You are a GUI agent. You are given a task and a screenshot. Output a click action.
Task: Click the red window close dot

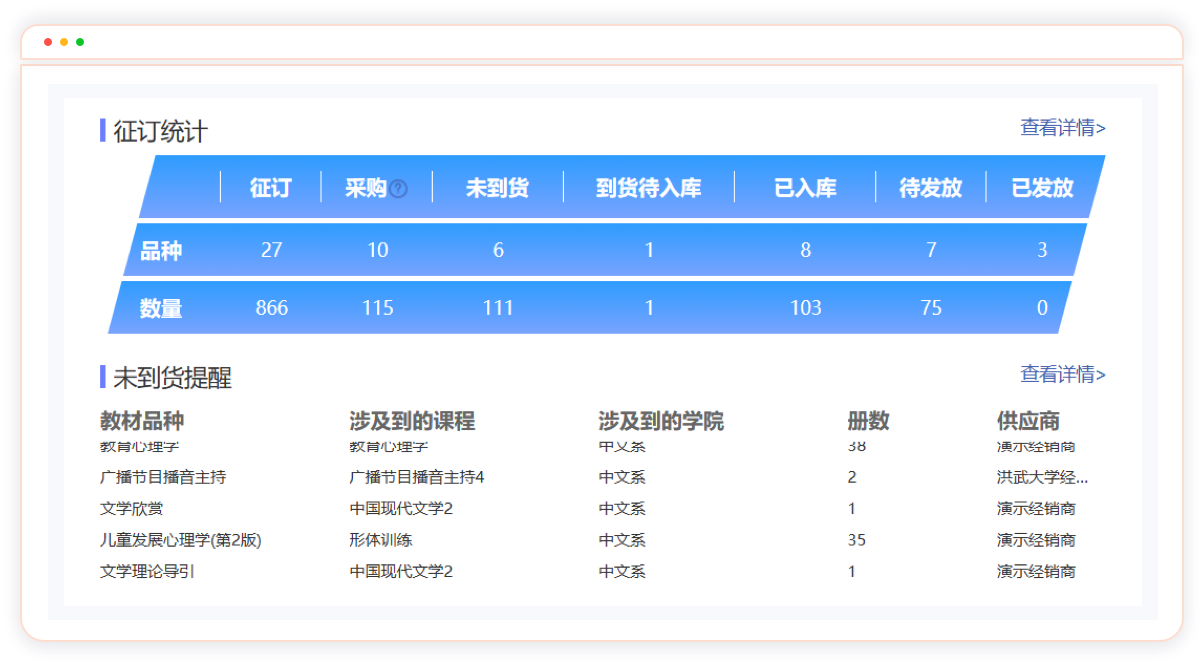point(48,42)
